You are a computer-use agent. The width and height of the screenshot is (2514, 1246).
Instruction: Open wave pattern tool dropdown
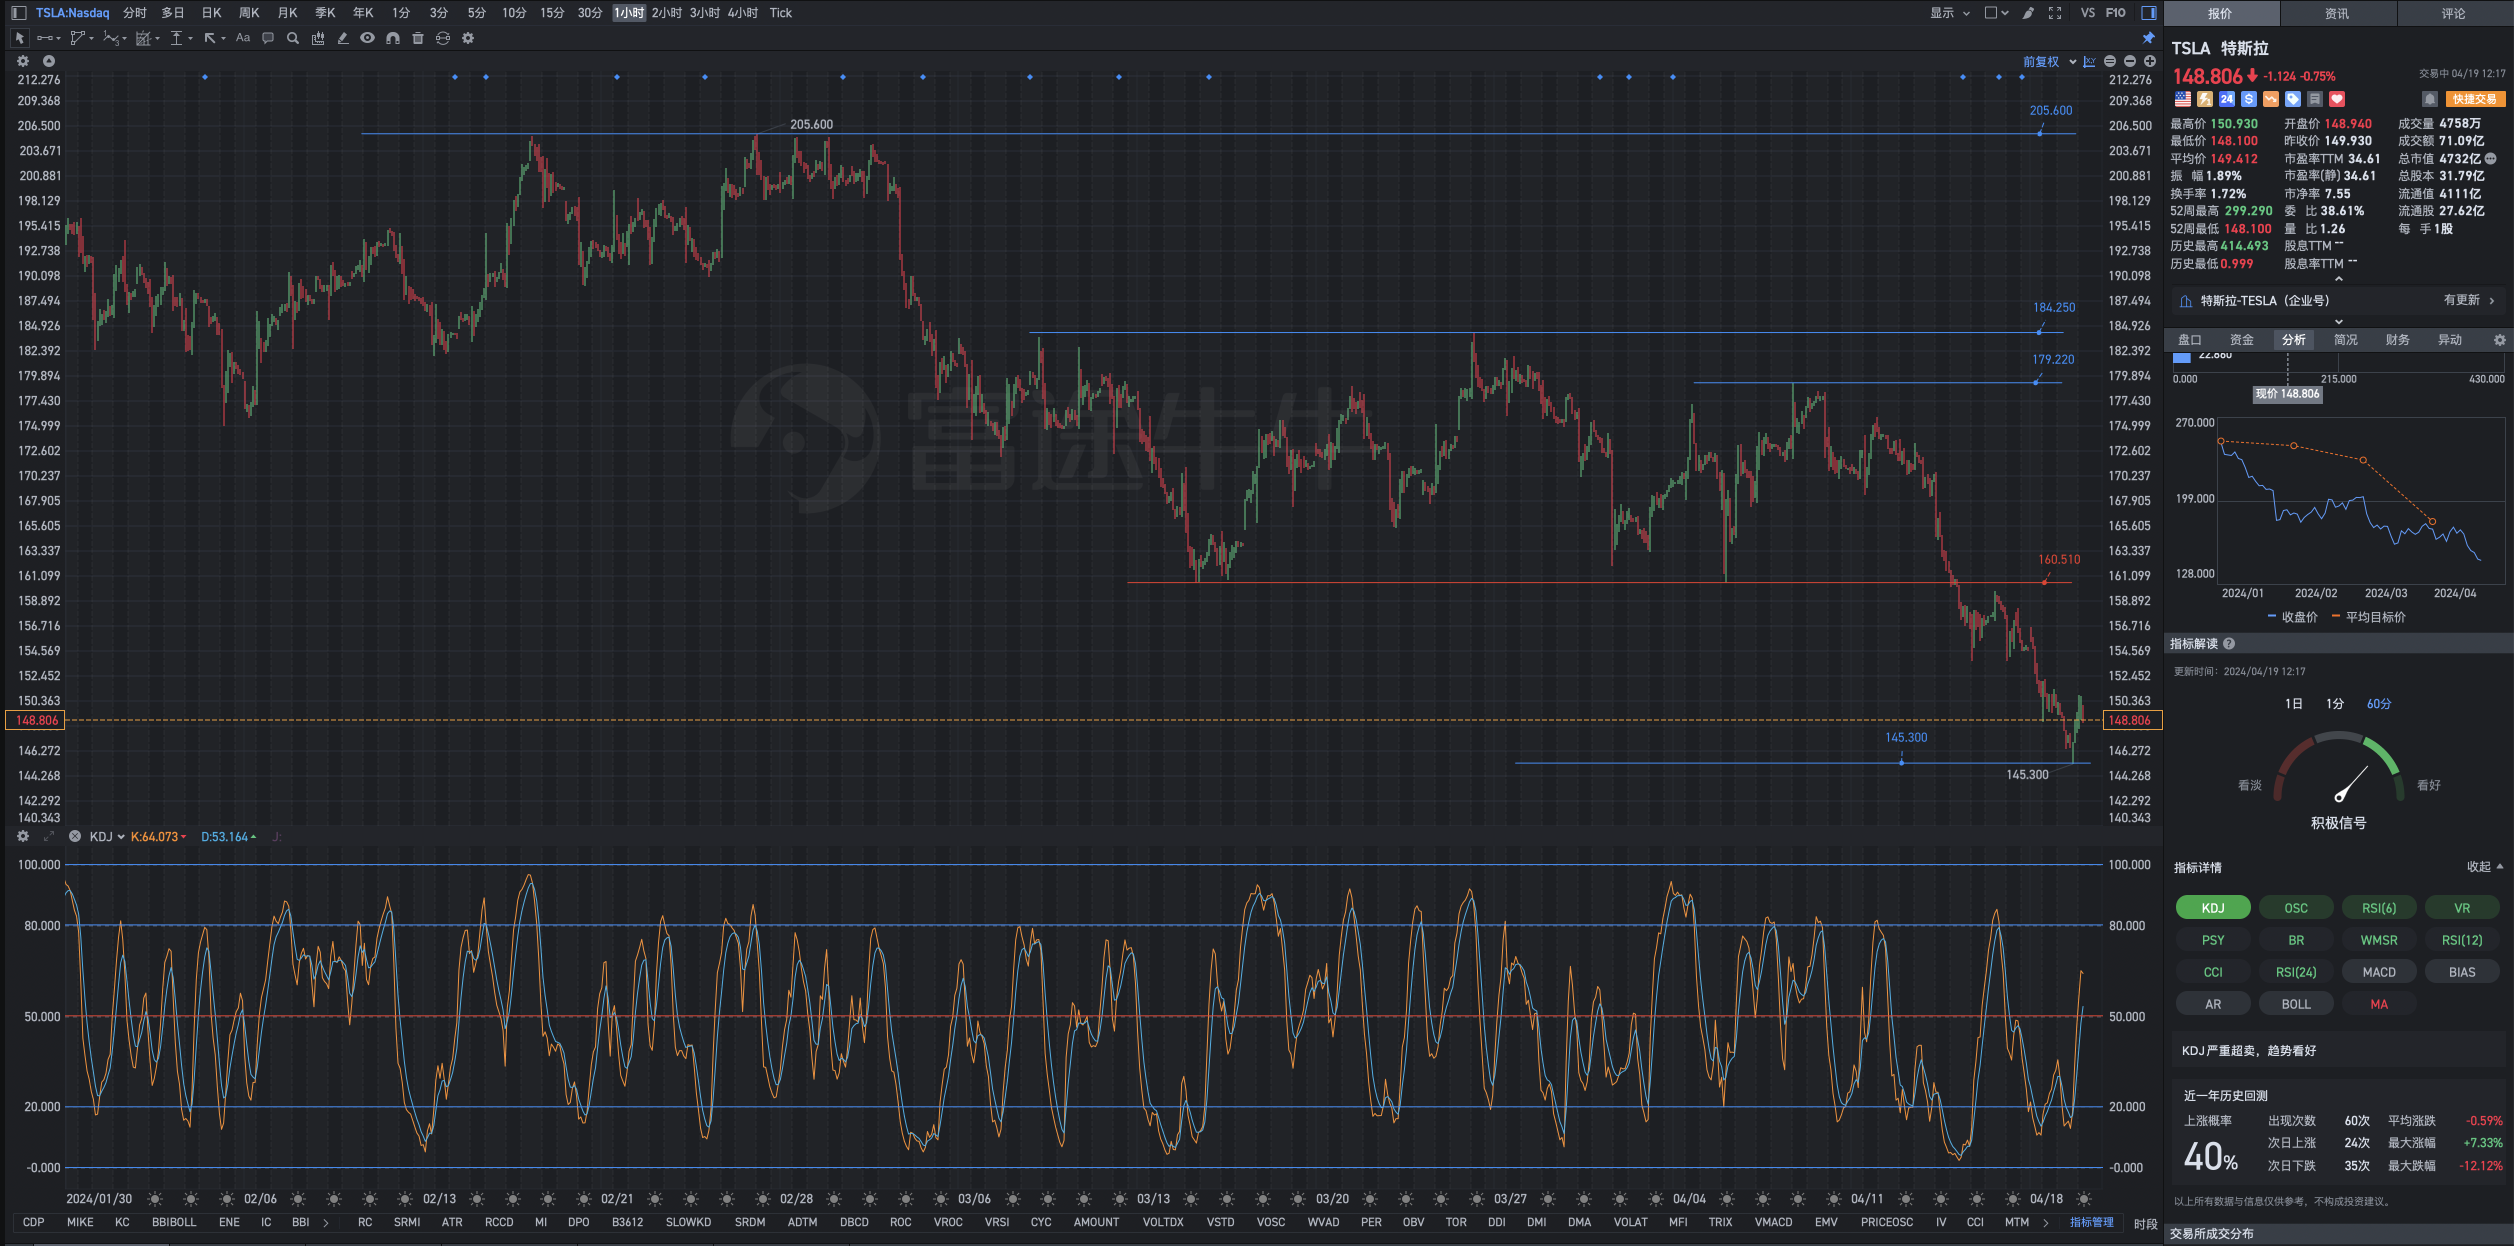(x=124, y=39)
